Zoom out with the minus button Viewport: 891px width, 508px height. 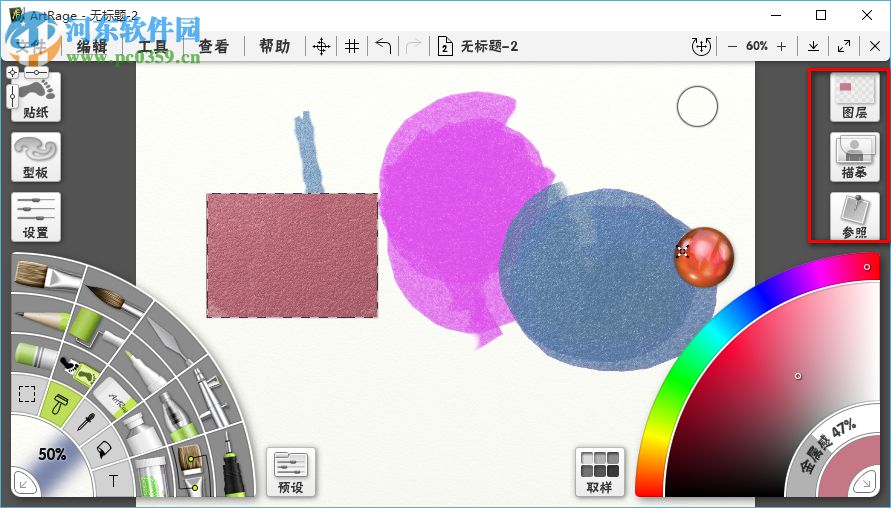(732, 47)
